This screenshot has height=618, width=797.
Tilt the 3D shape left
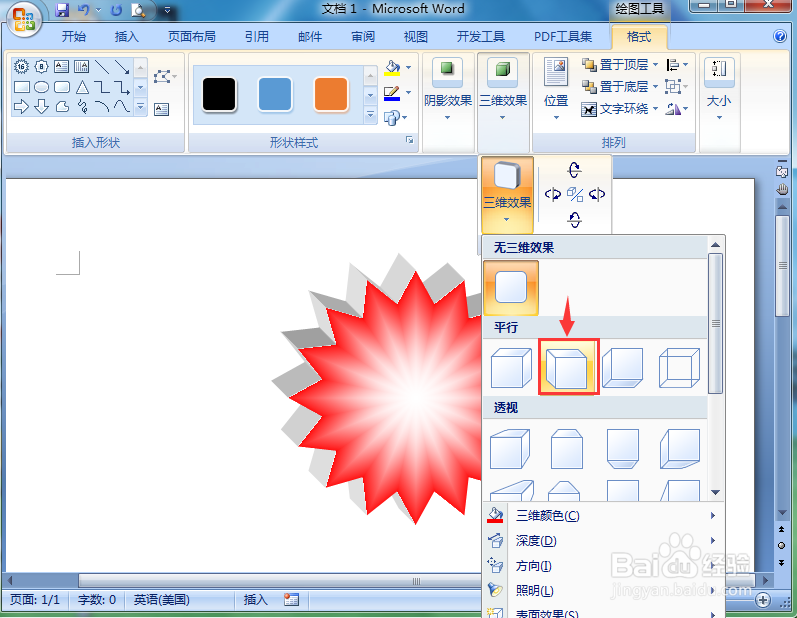coord(553,194)
